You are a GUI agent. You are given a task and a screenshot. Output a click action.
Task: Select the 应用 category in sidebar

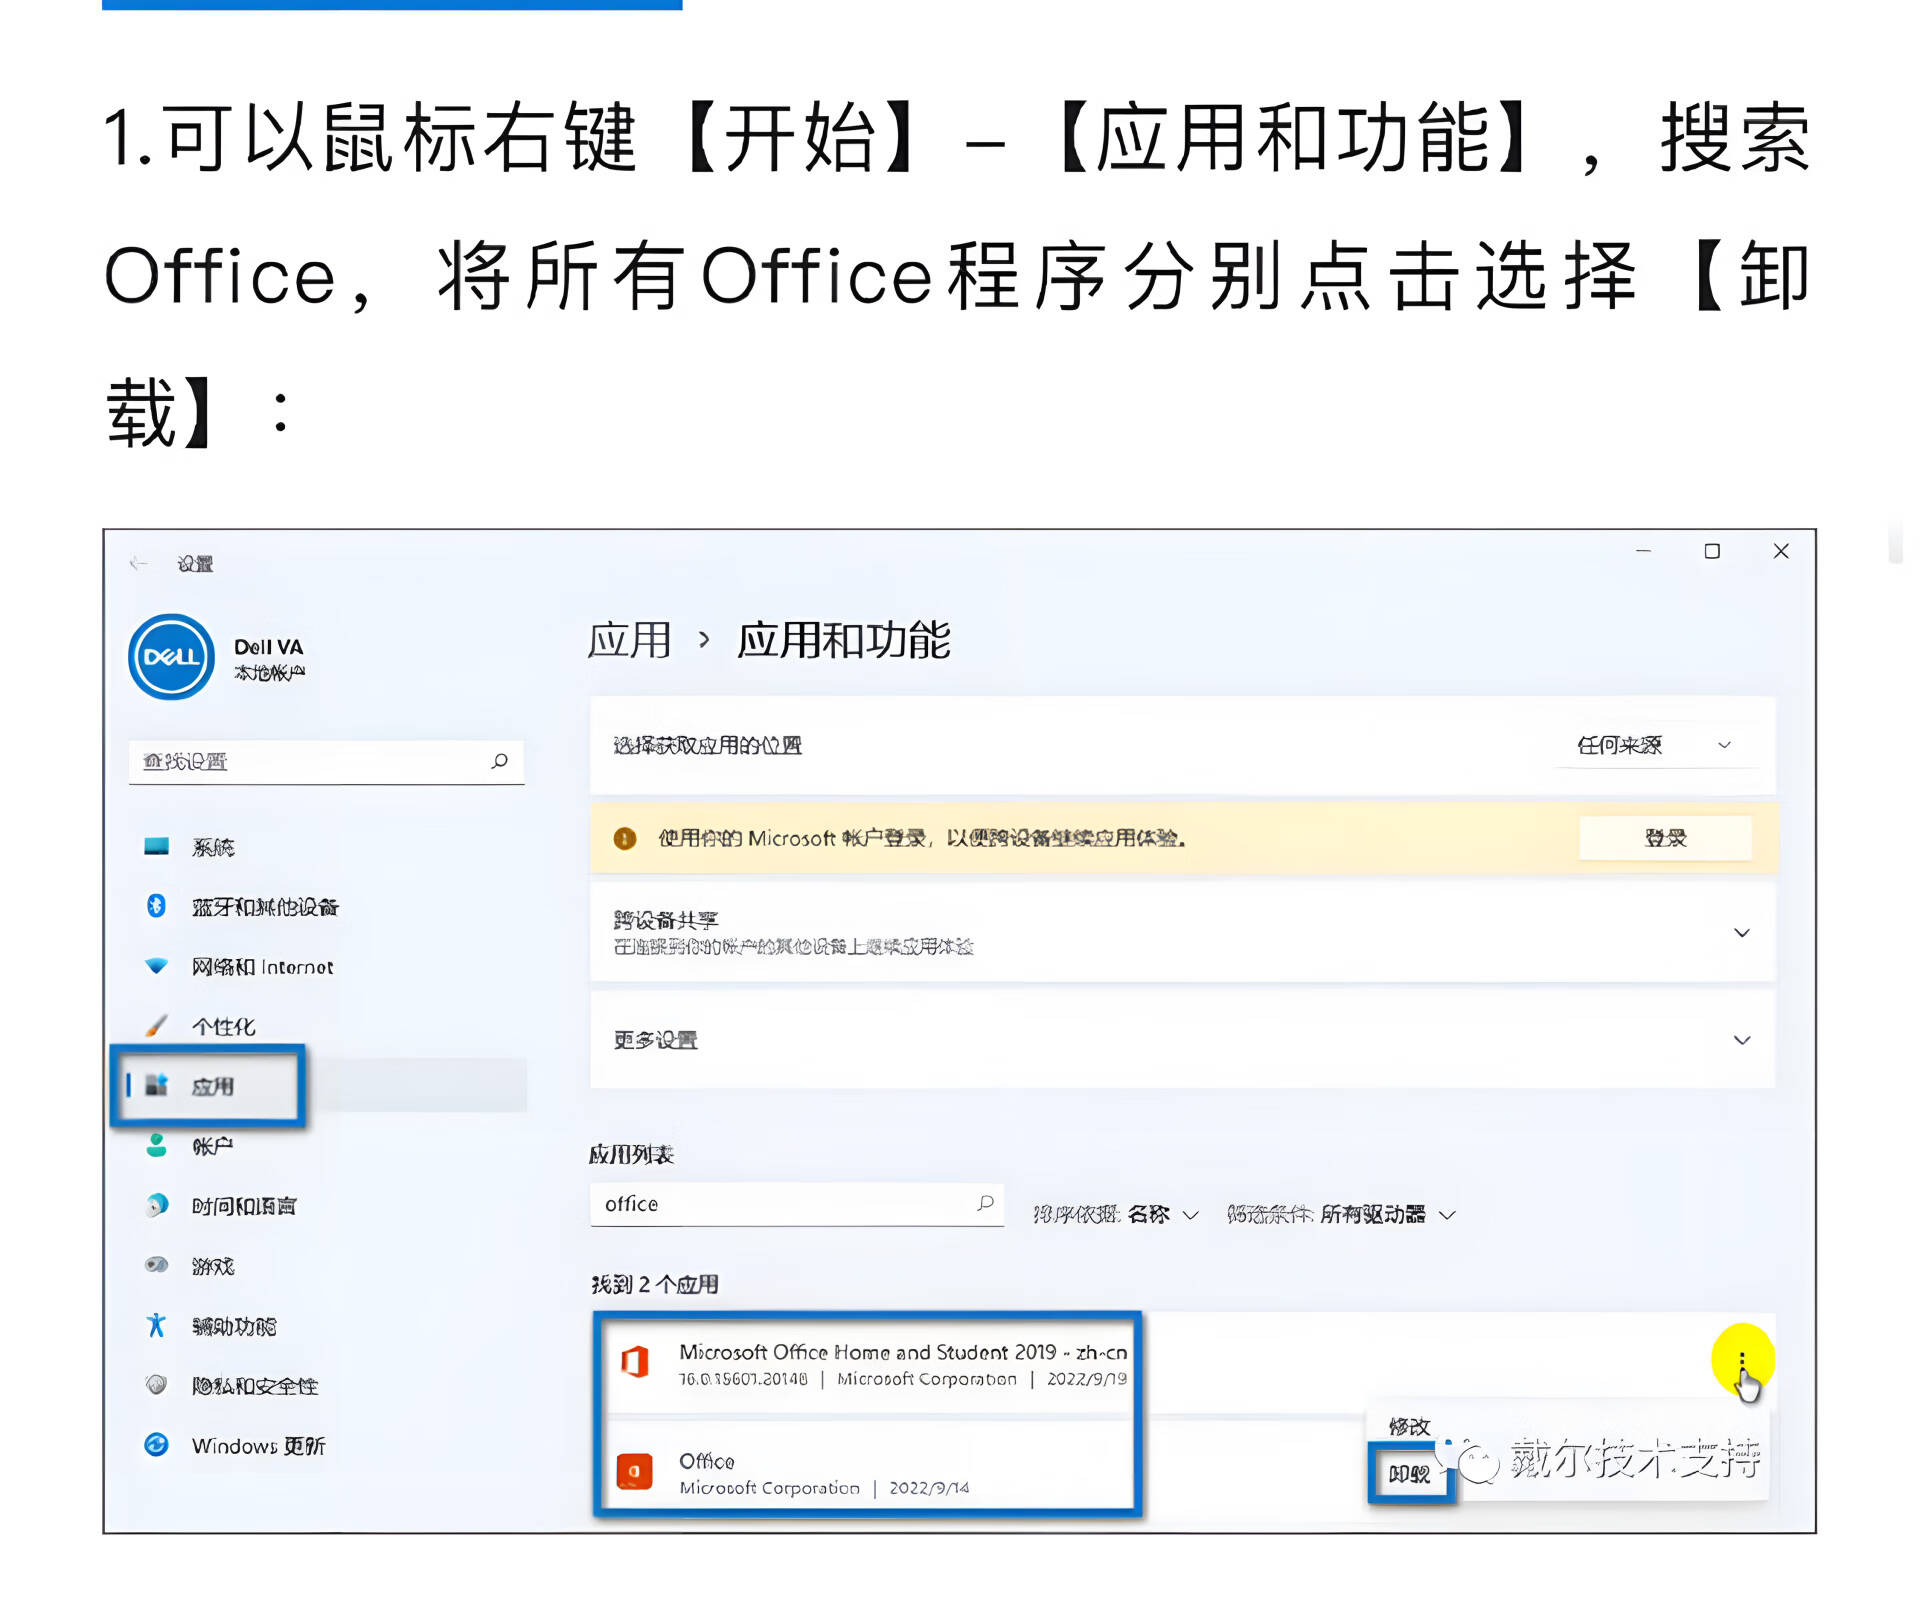coord(212,1086)
